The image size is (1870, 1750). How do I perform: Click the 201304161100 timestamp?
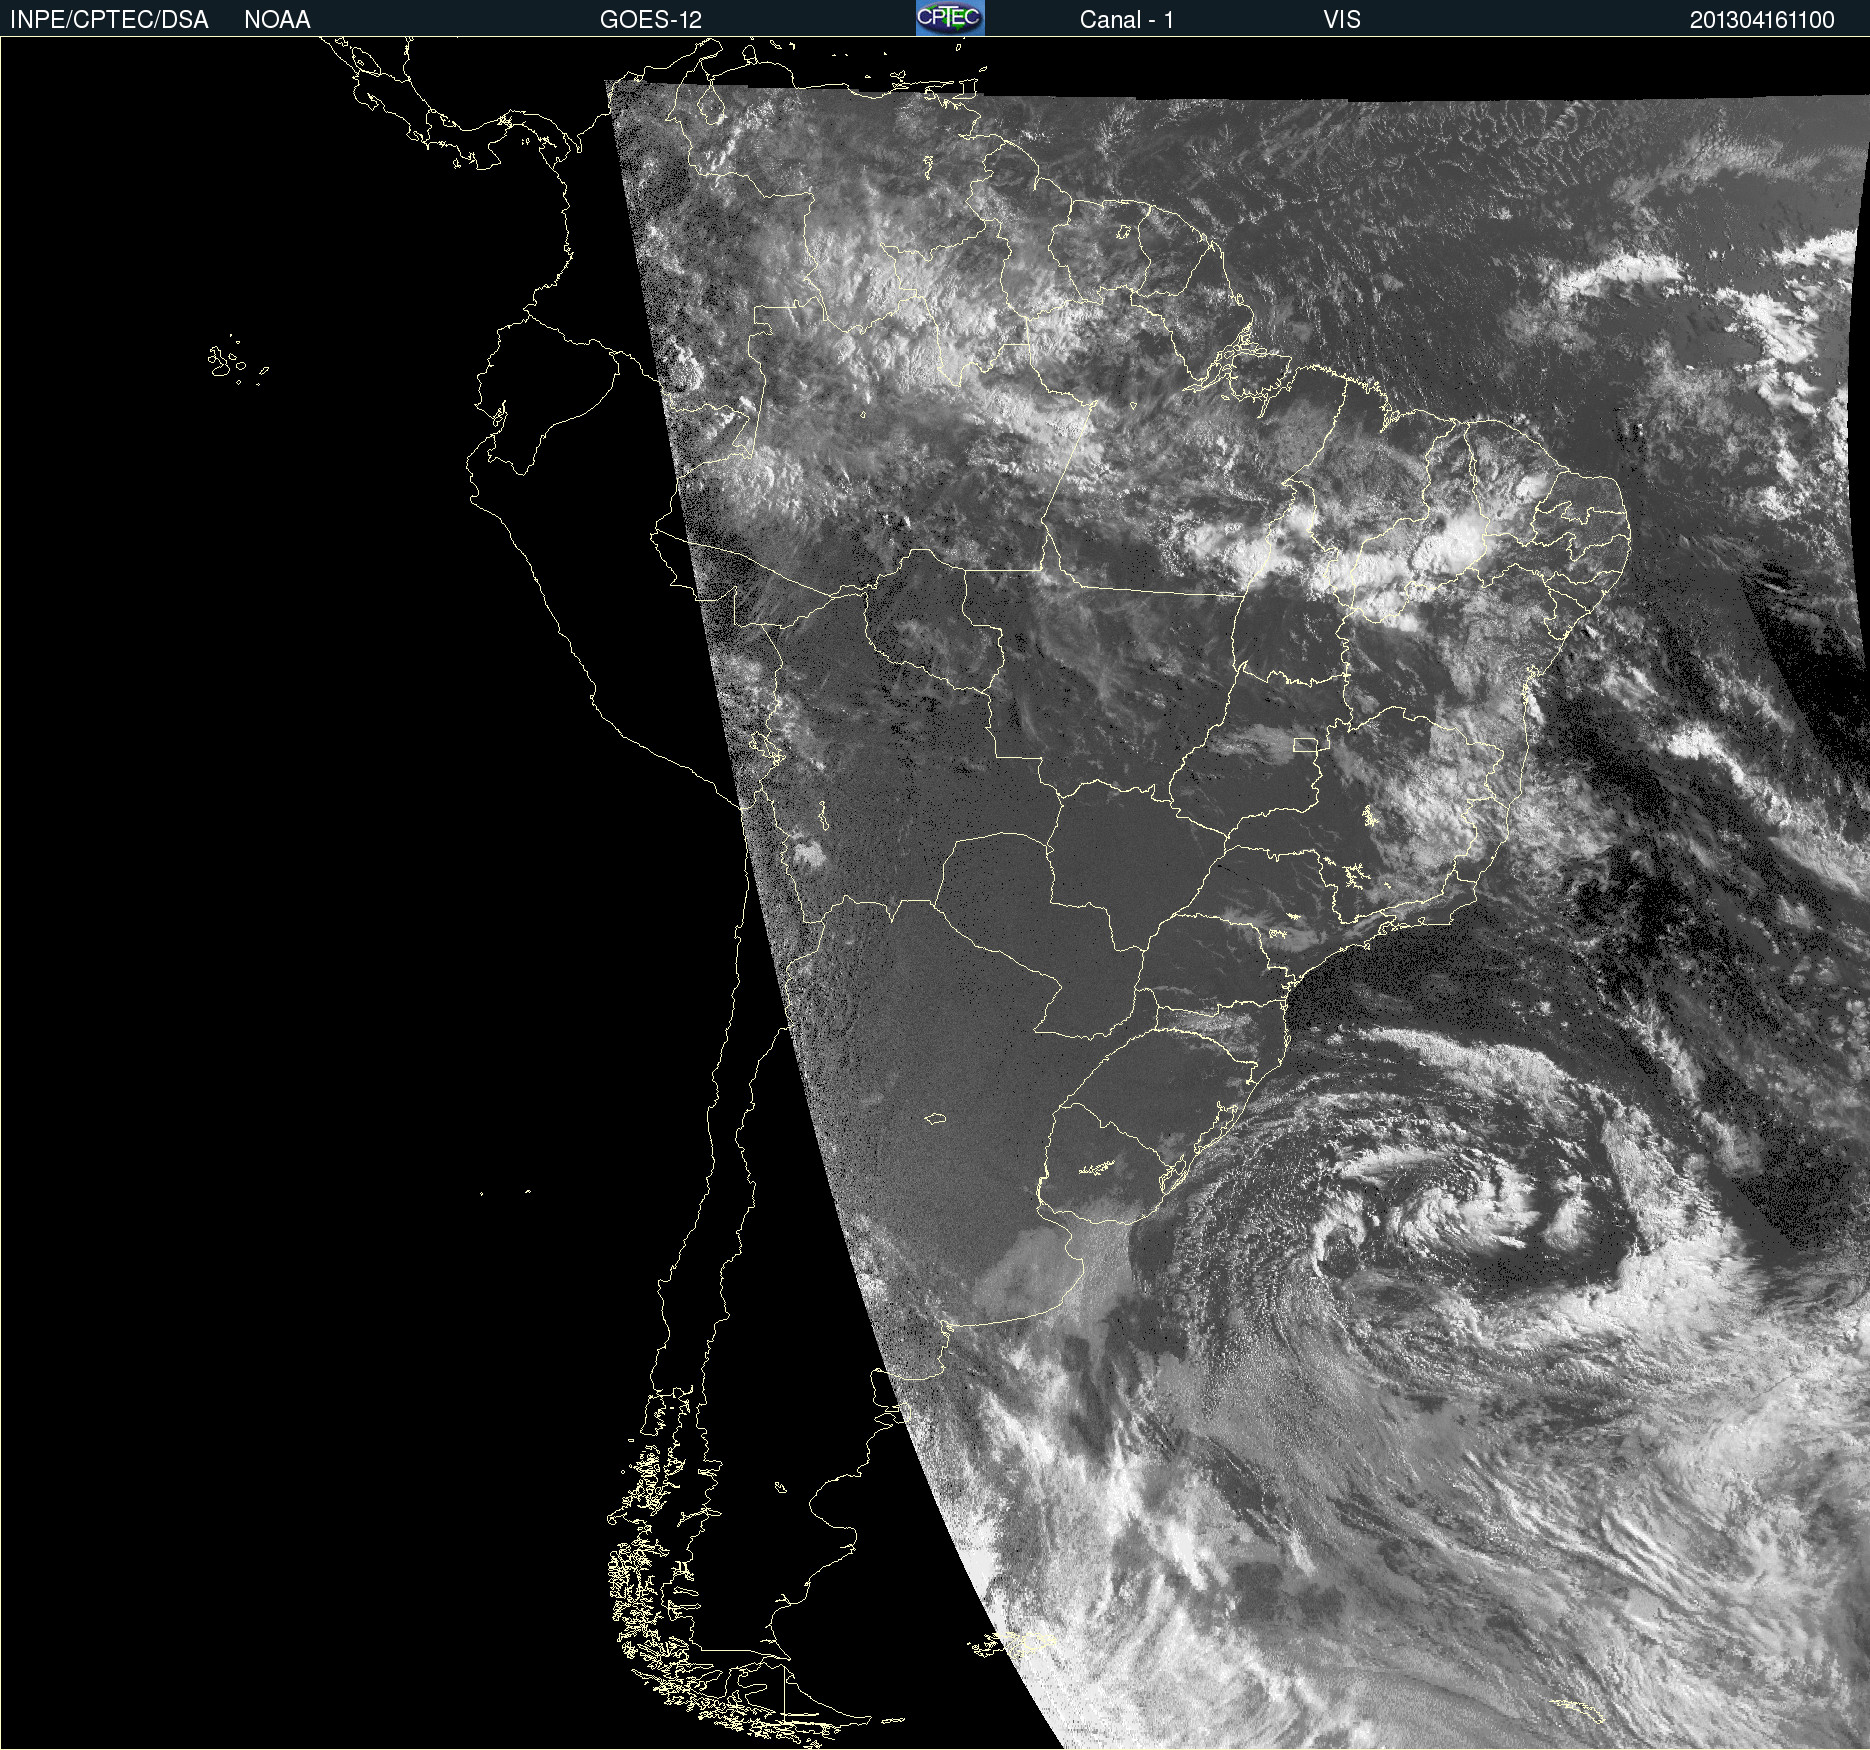coord(1762,20)
